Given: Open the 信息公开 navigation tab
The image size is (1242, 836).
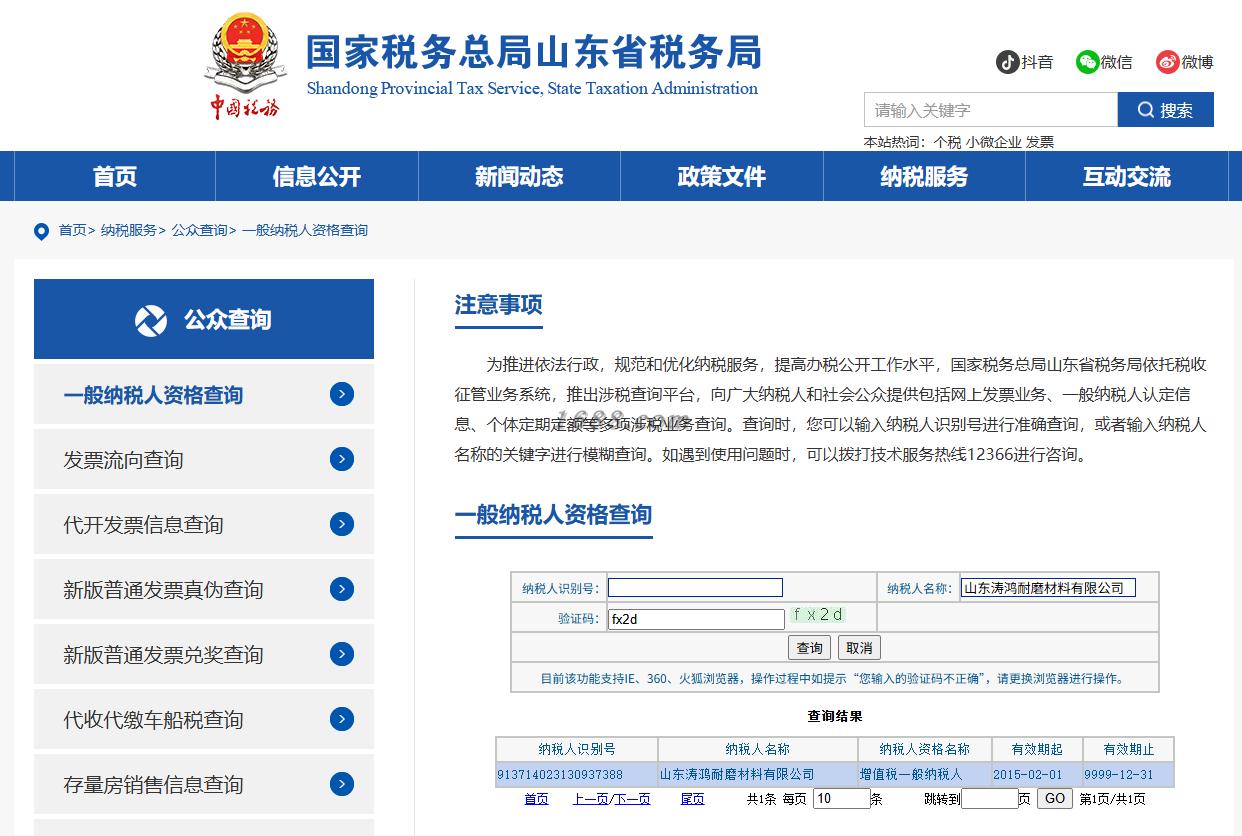Looking at the screenshot, I should [317, 177].
